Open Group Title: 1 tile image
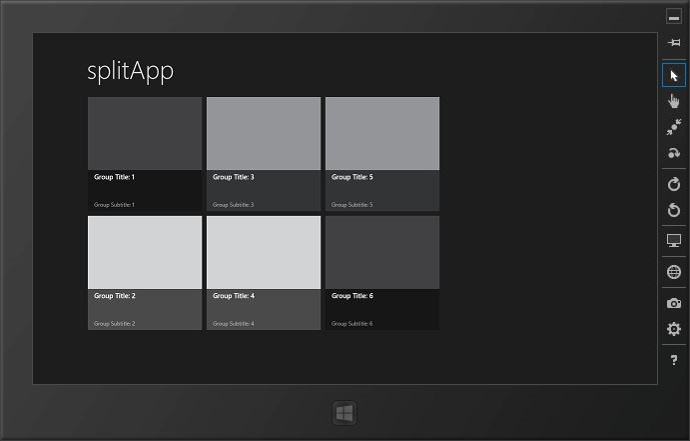The width and height of the screenshot is (690, 441). pyautogui.click(x=145, y=133)
